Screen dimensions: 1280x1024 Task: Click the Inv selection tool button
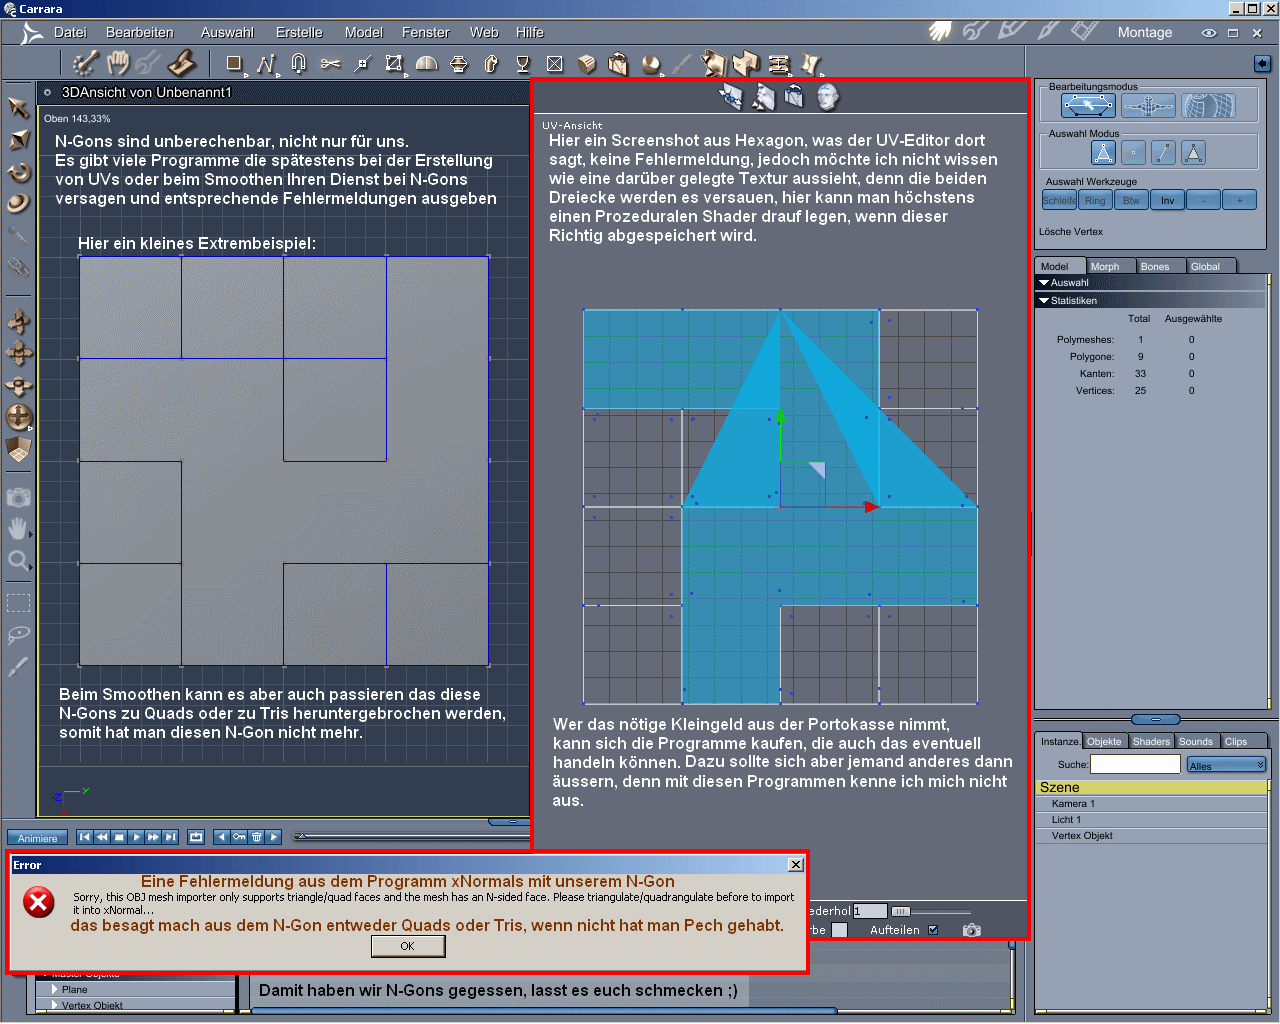tap(1167, 201)
